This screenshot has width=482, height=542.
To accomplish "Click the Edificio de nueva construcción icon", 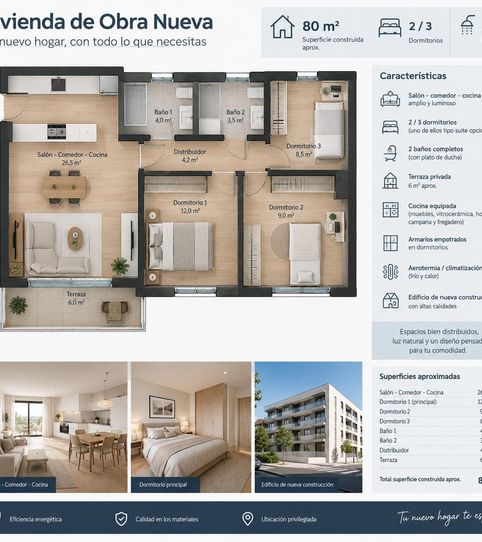I will [x=390, y=300].
